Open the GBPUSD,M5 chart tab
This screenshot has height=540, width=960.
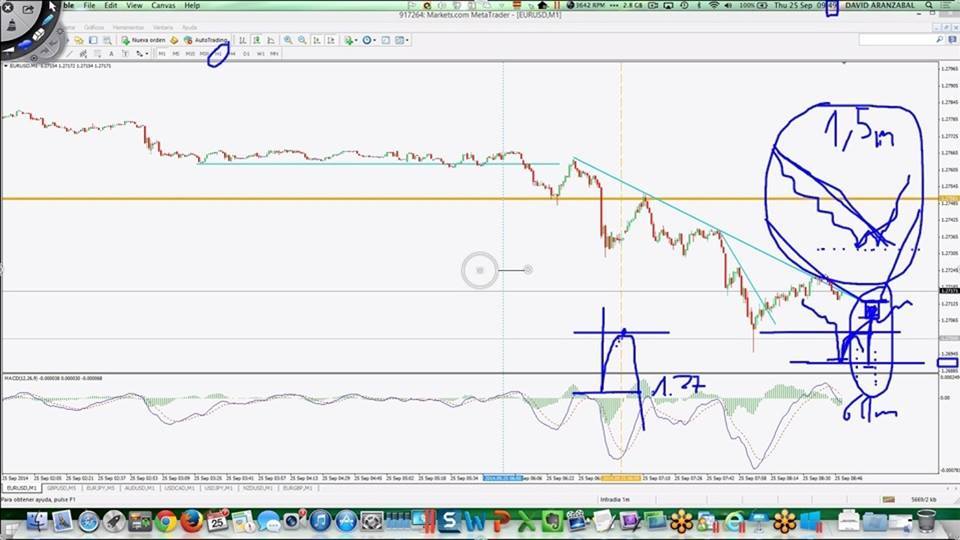click(x=64, y=488)
